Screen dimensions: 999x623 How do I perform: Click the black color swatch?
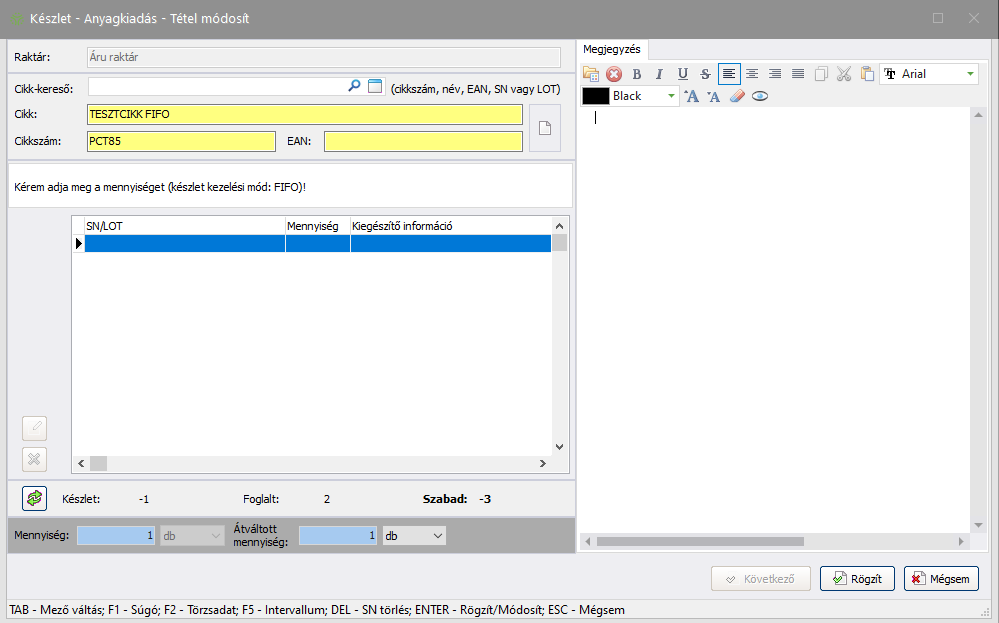[x=596, y=97]
